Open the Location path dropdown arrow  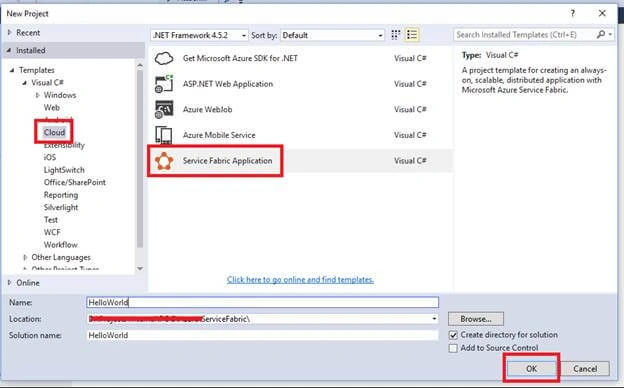coord(434,319)
